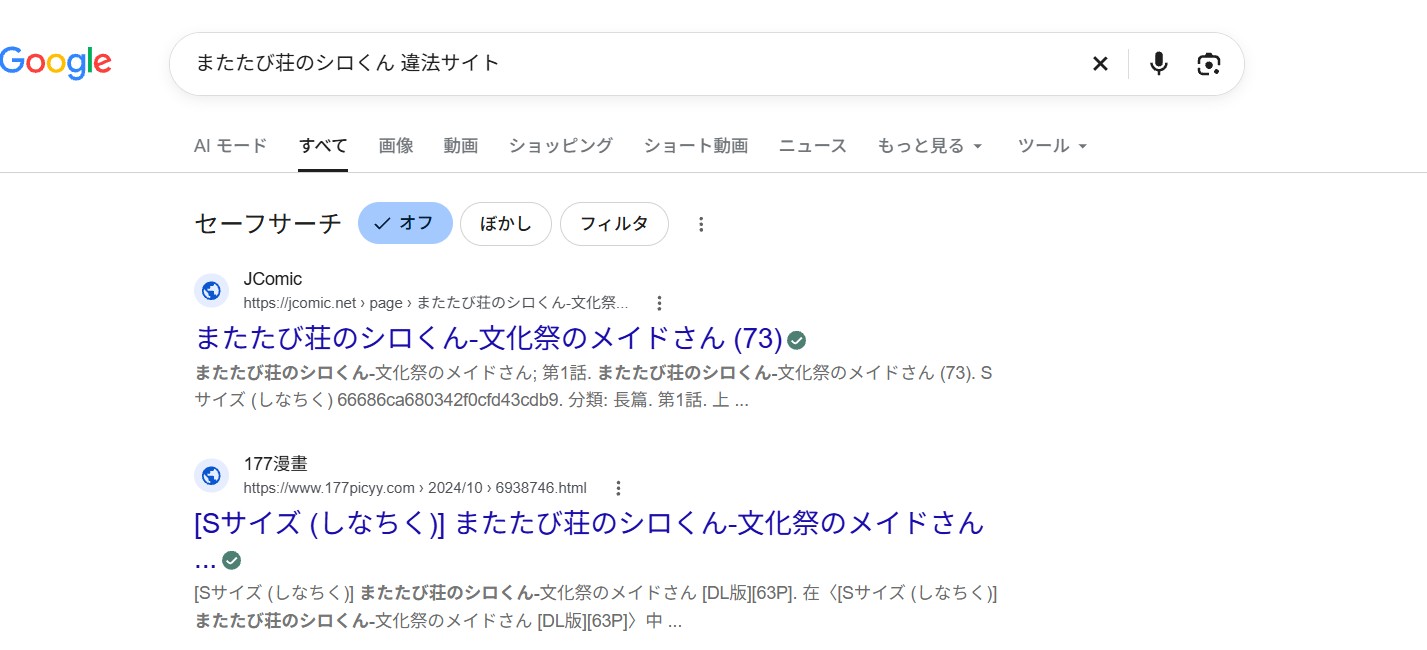Expand the もっと見る dropdown

[930, 145]
